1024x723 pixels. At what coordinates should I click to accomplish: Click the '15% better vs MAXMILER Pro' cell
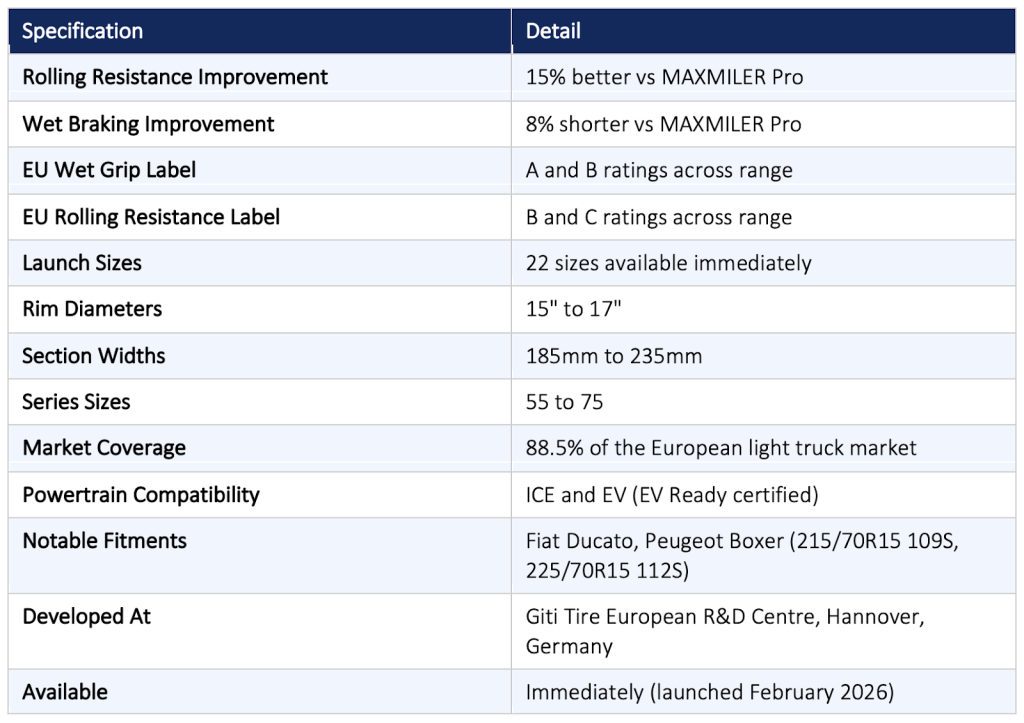tap(664, 77)
